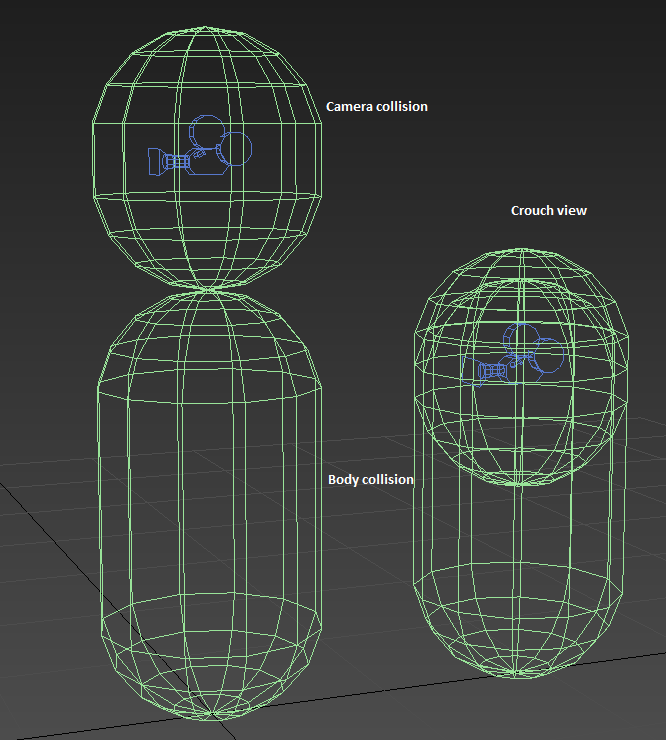
Task: Click the 'Camera collision' text label
Action: point(377,107)
